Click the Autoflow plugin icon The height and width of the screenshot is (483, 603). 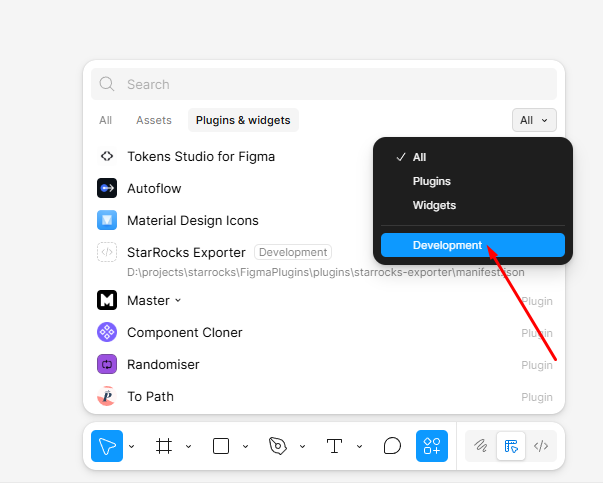pyautogui.click(x=107, y=188)
